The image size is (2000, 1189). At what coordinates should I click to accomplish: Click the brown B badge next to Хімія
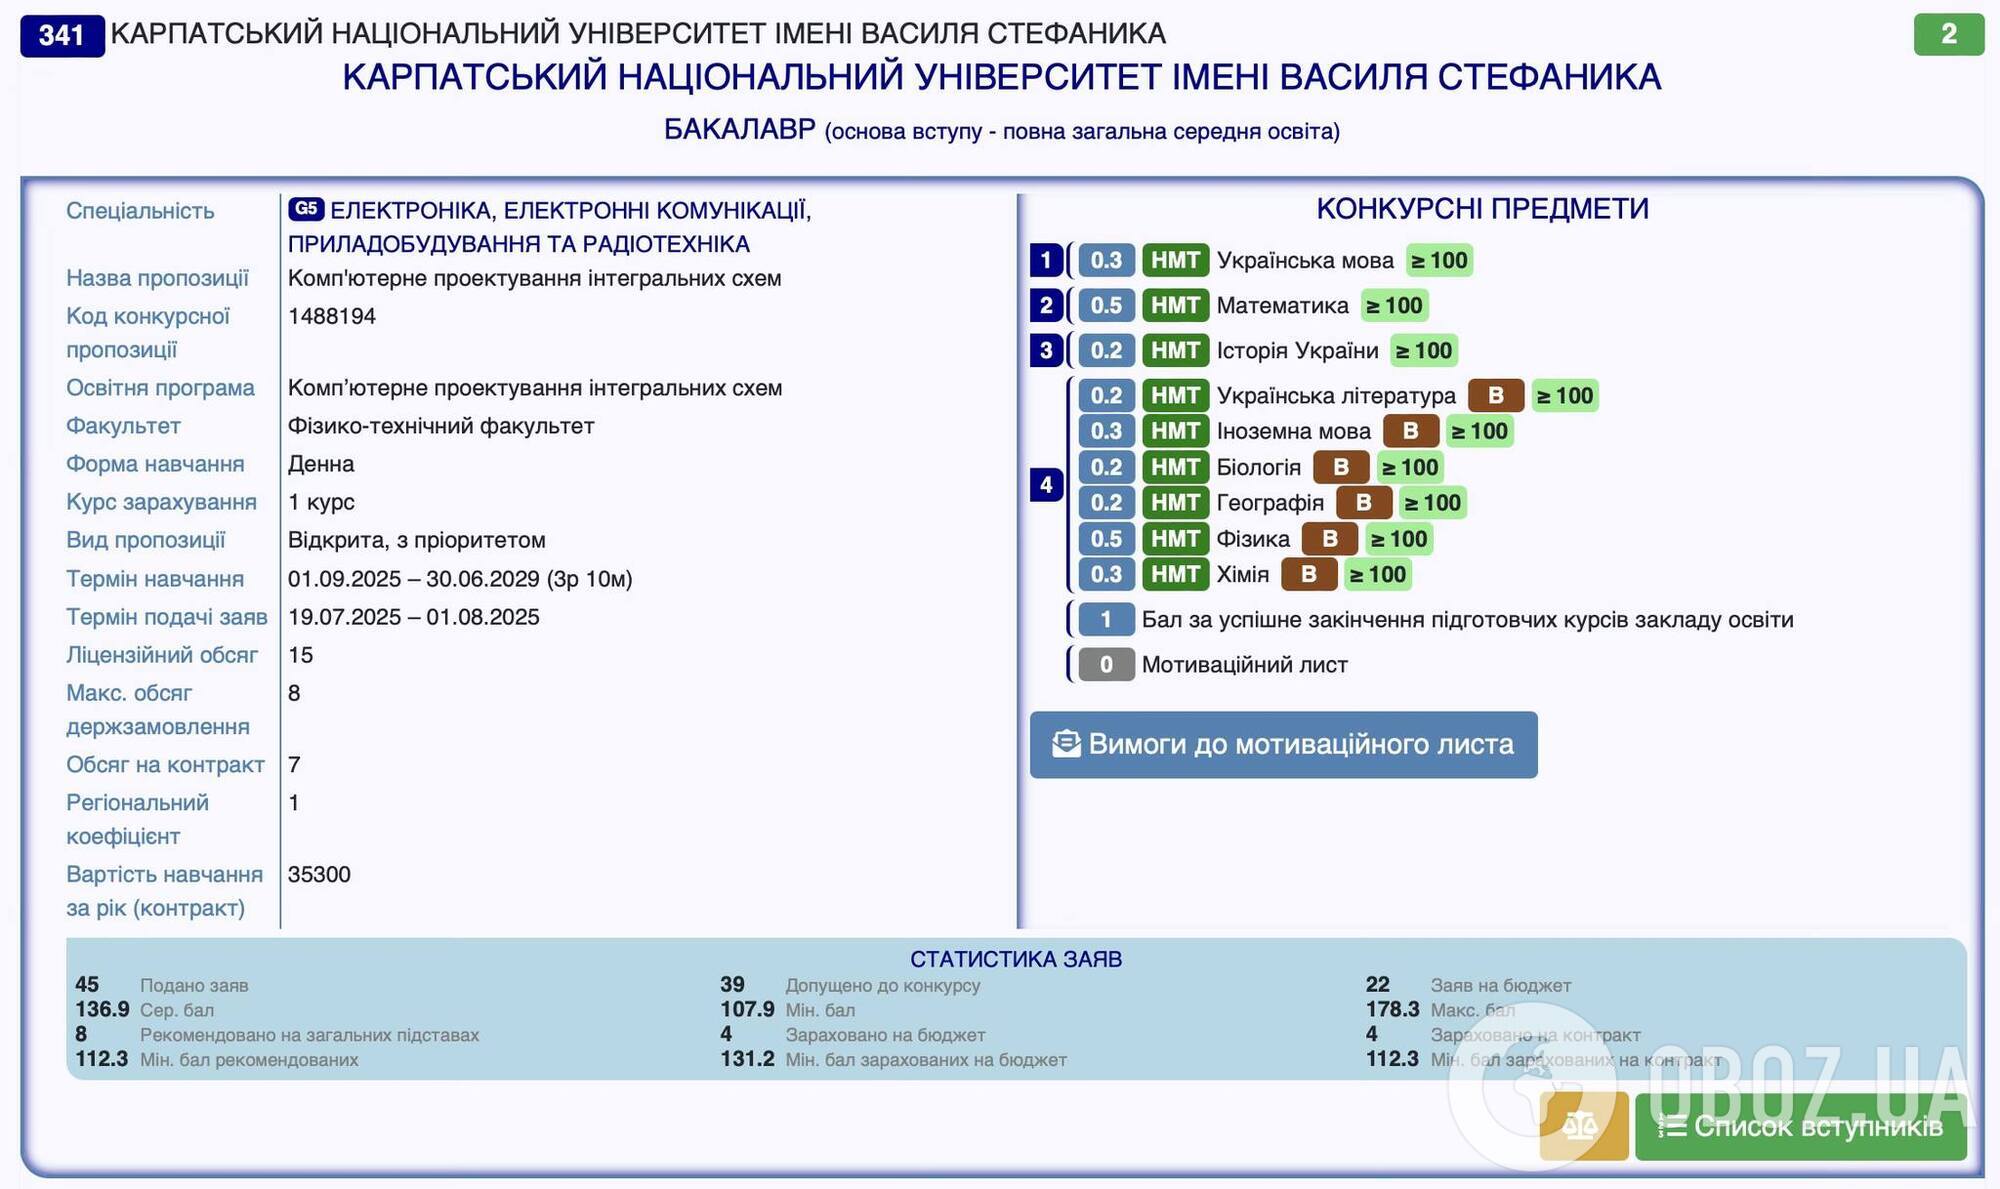pyautogui.click(x=1309, y=574)
